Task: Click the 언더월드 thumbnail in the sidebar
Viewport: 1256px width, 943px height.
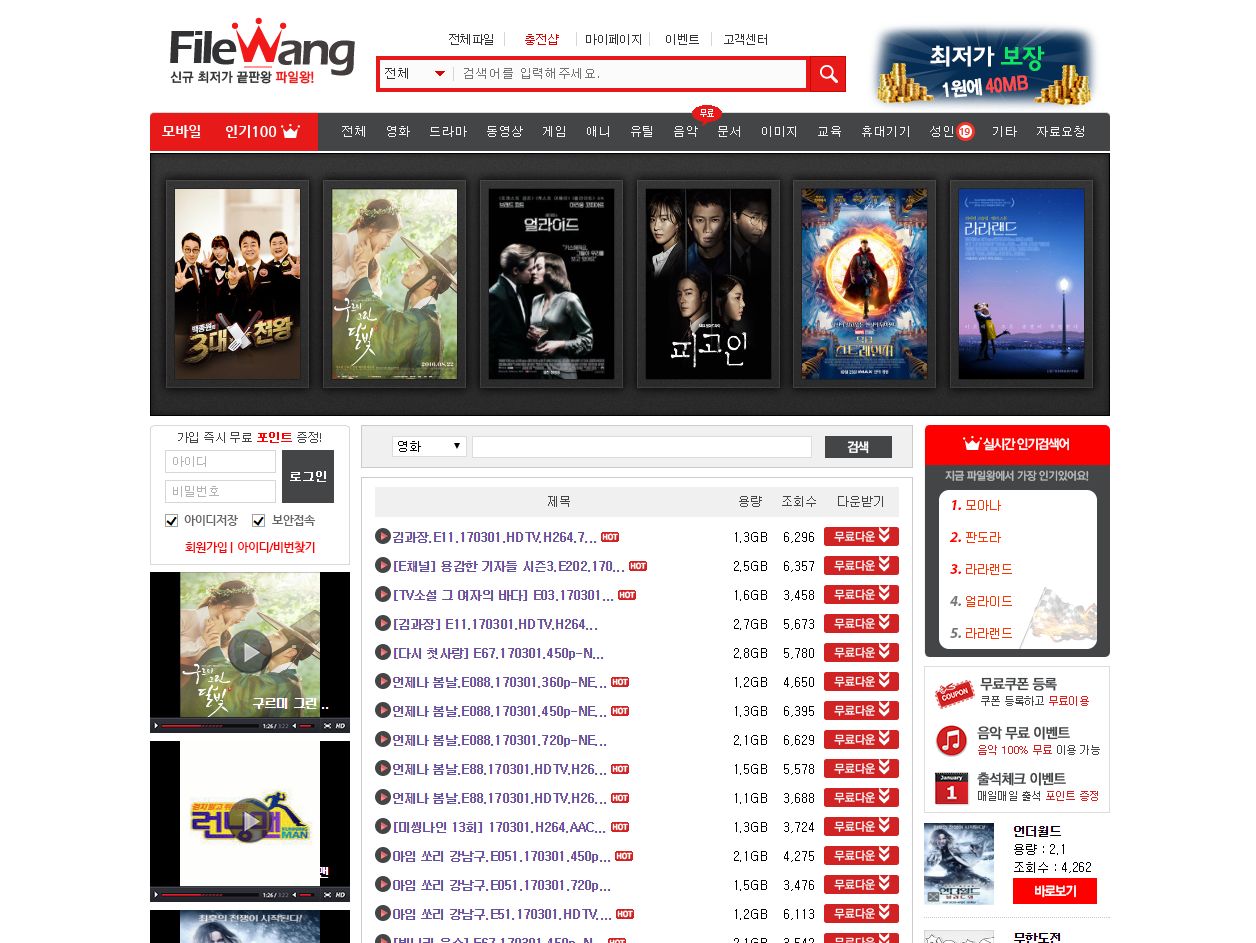Action: (x=959, y=863)
